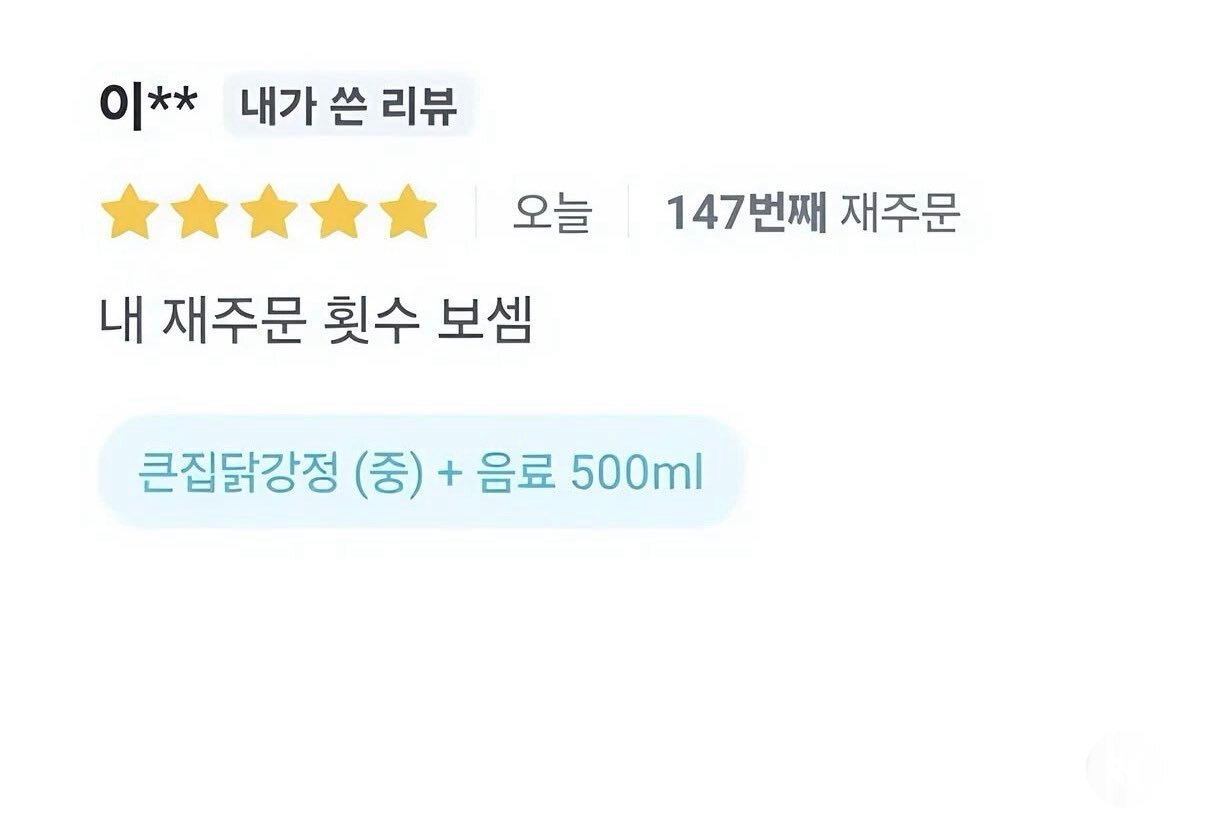Select the review text 내 재주문 횟수 보셈
This screenshot has height=840, width=1206.
pos(316,321)
